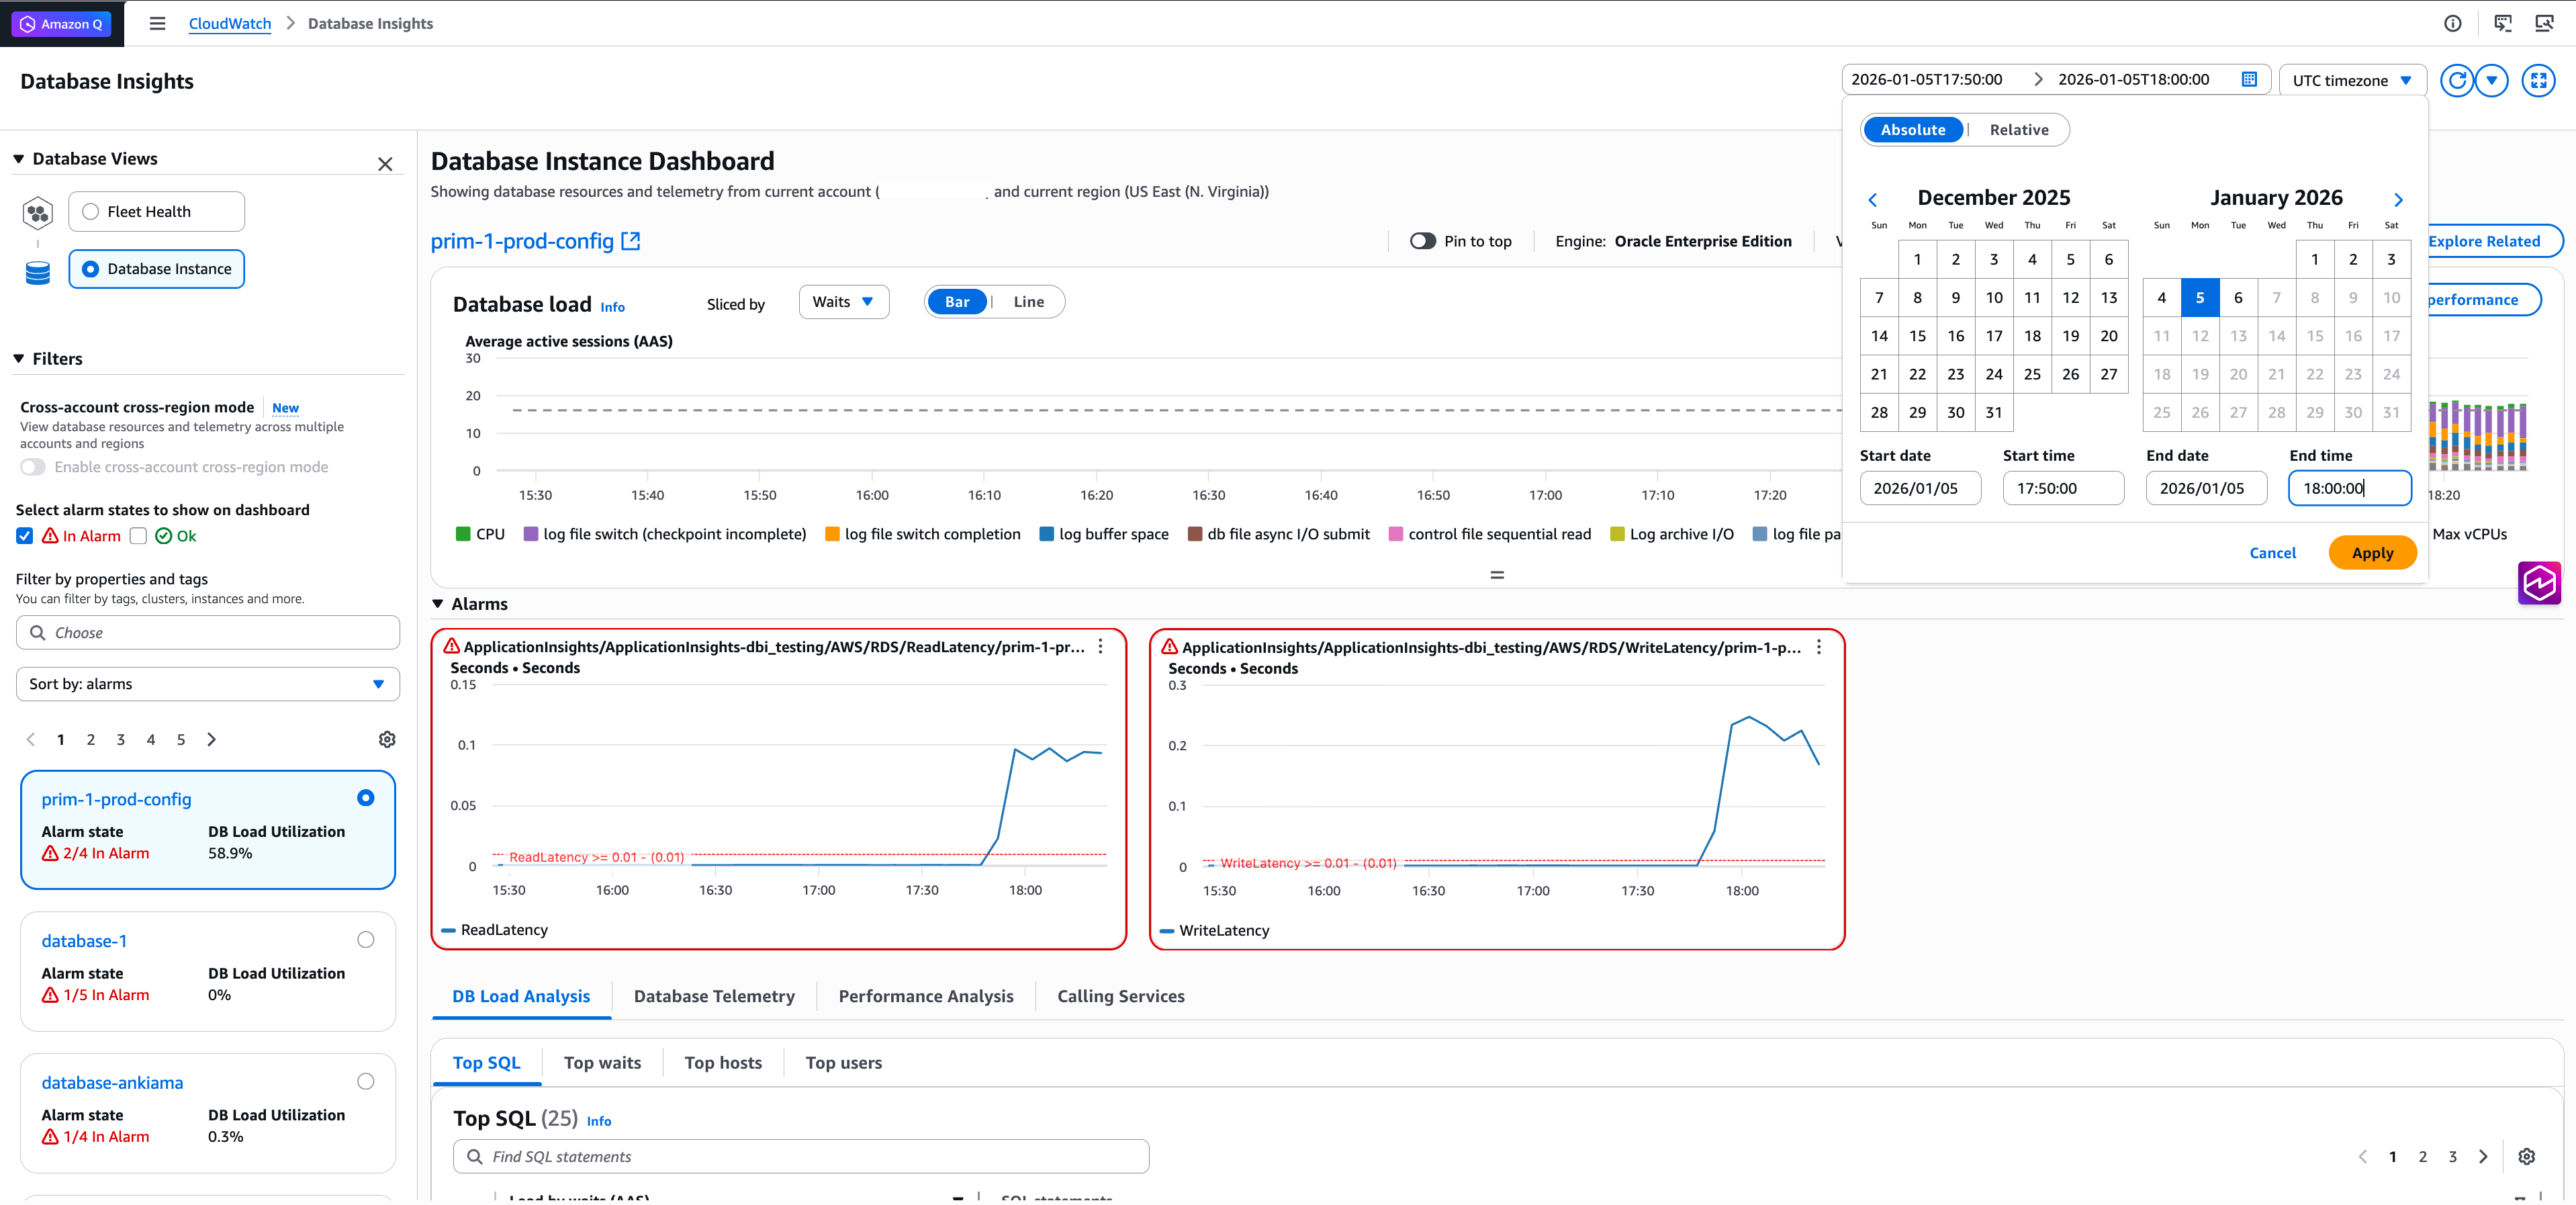Switch to Relative time range
This screenshot has width=2576, height=1205.
(x=2018, y=130)
